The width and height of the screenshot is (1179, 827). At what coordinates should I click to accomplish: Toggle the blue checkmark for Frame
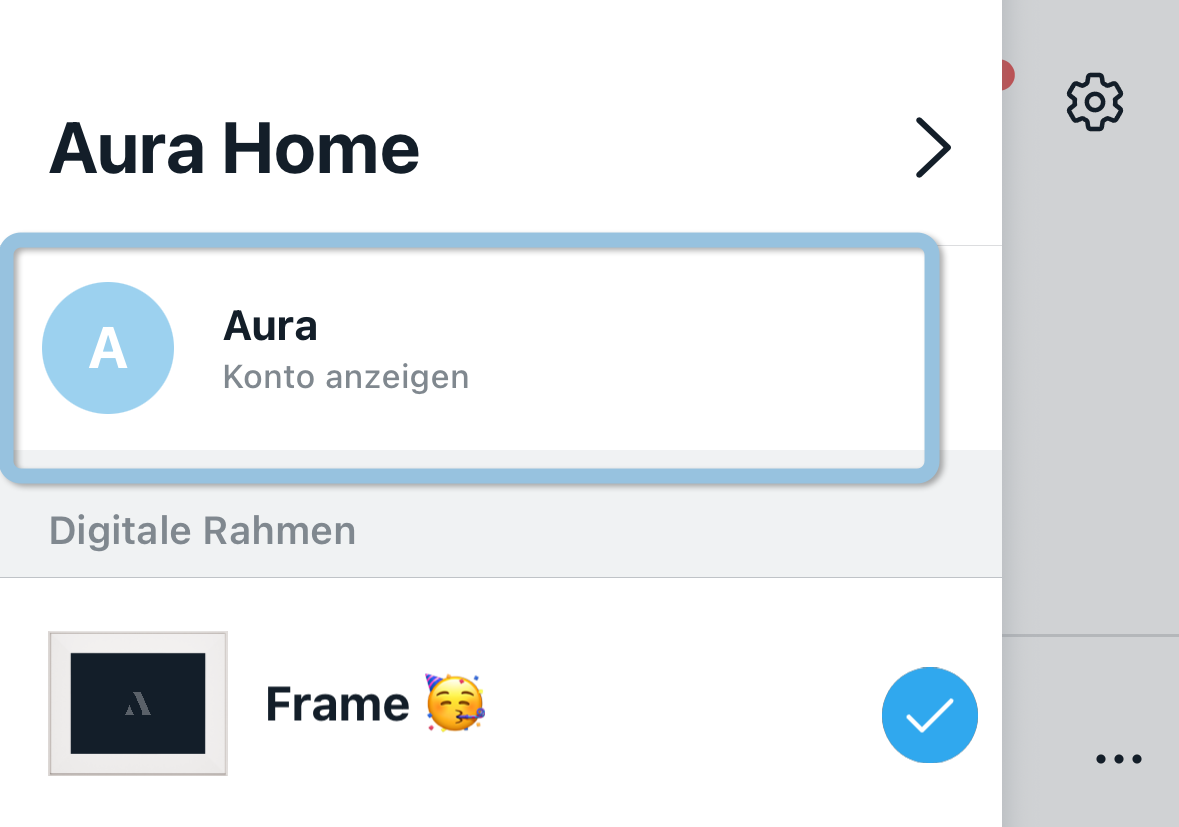click(929, 714)
